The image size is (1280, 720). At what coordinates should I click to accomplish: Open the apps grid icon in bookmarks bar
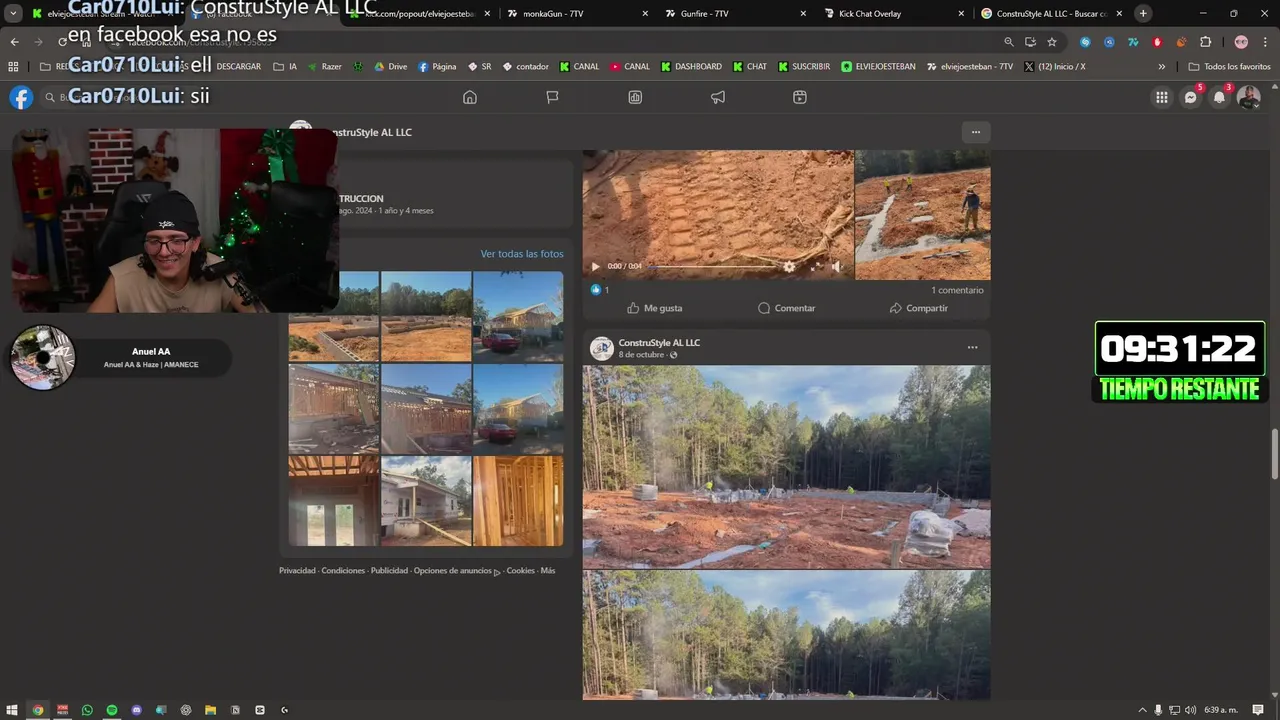click(13, 67)
